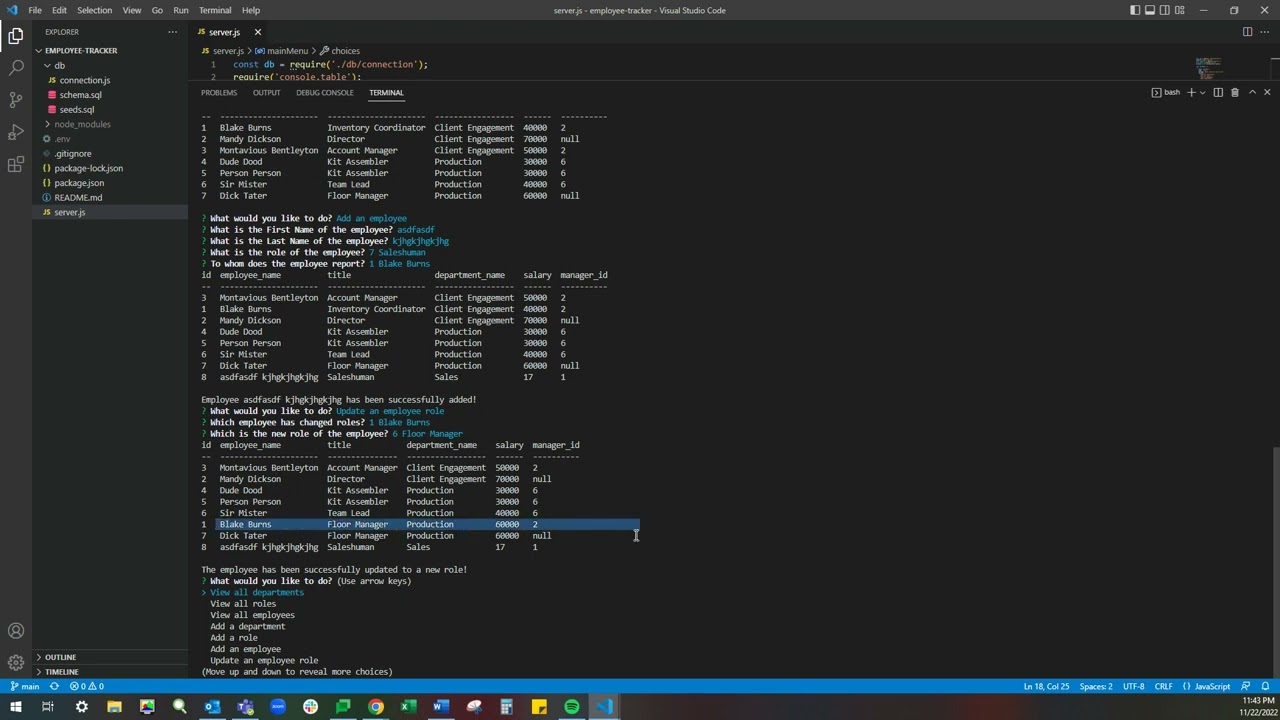Open the Extensions view
Image resolution: width=1280 pixels, height=720 pixels.
click(16, 164)
